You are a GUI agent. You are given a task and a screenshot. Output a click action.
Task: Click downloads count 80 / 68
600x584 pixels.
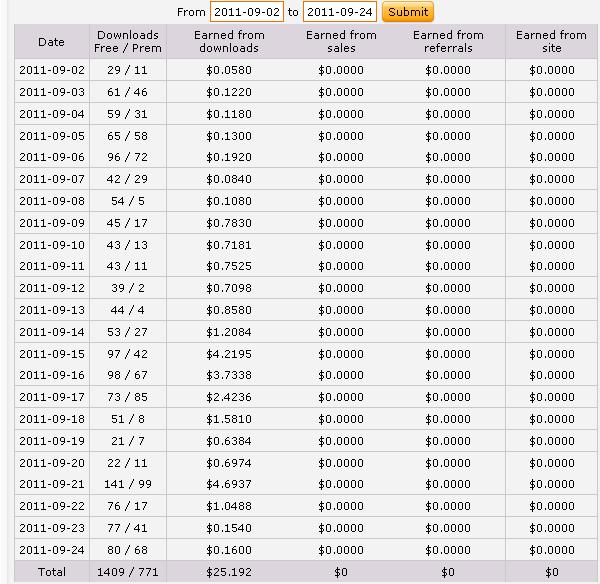click(x=127, y=550)
